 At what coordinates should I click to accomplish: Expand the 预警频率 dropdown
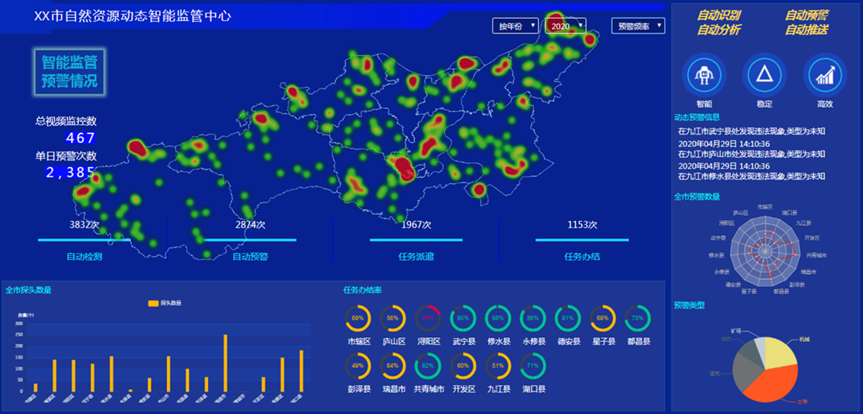click(638, 26)
